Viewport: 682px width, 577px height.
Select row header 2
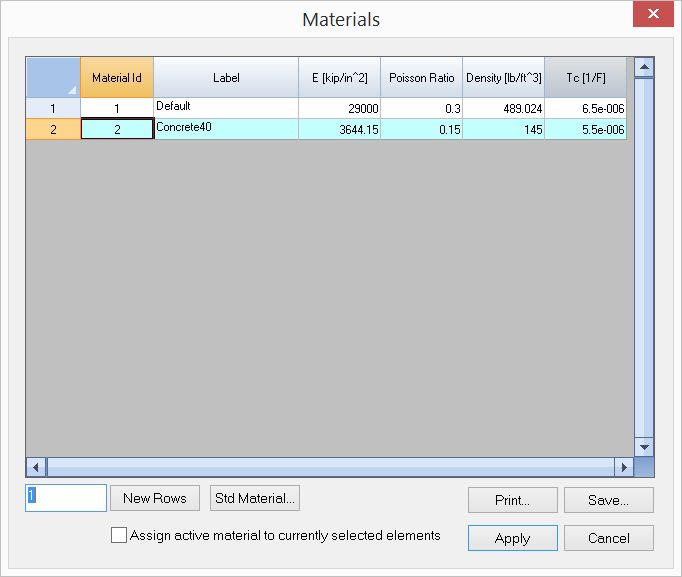coord(53,129)
